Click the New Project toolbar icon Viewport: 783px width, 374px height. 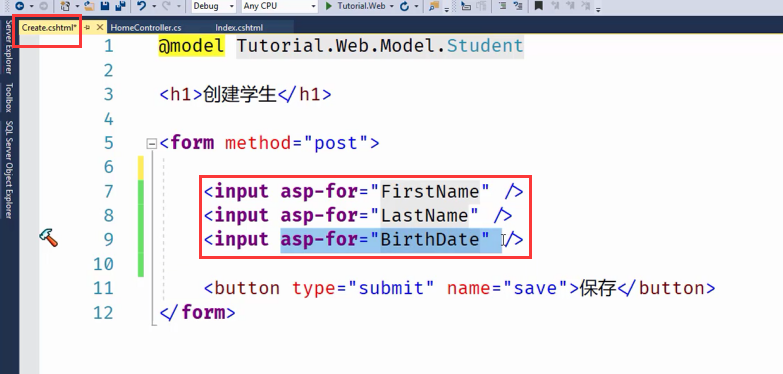[x=65, y=6]
